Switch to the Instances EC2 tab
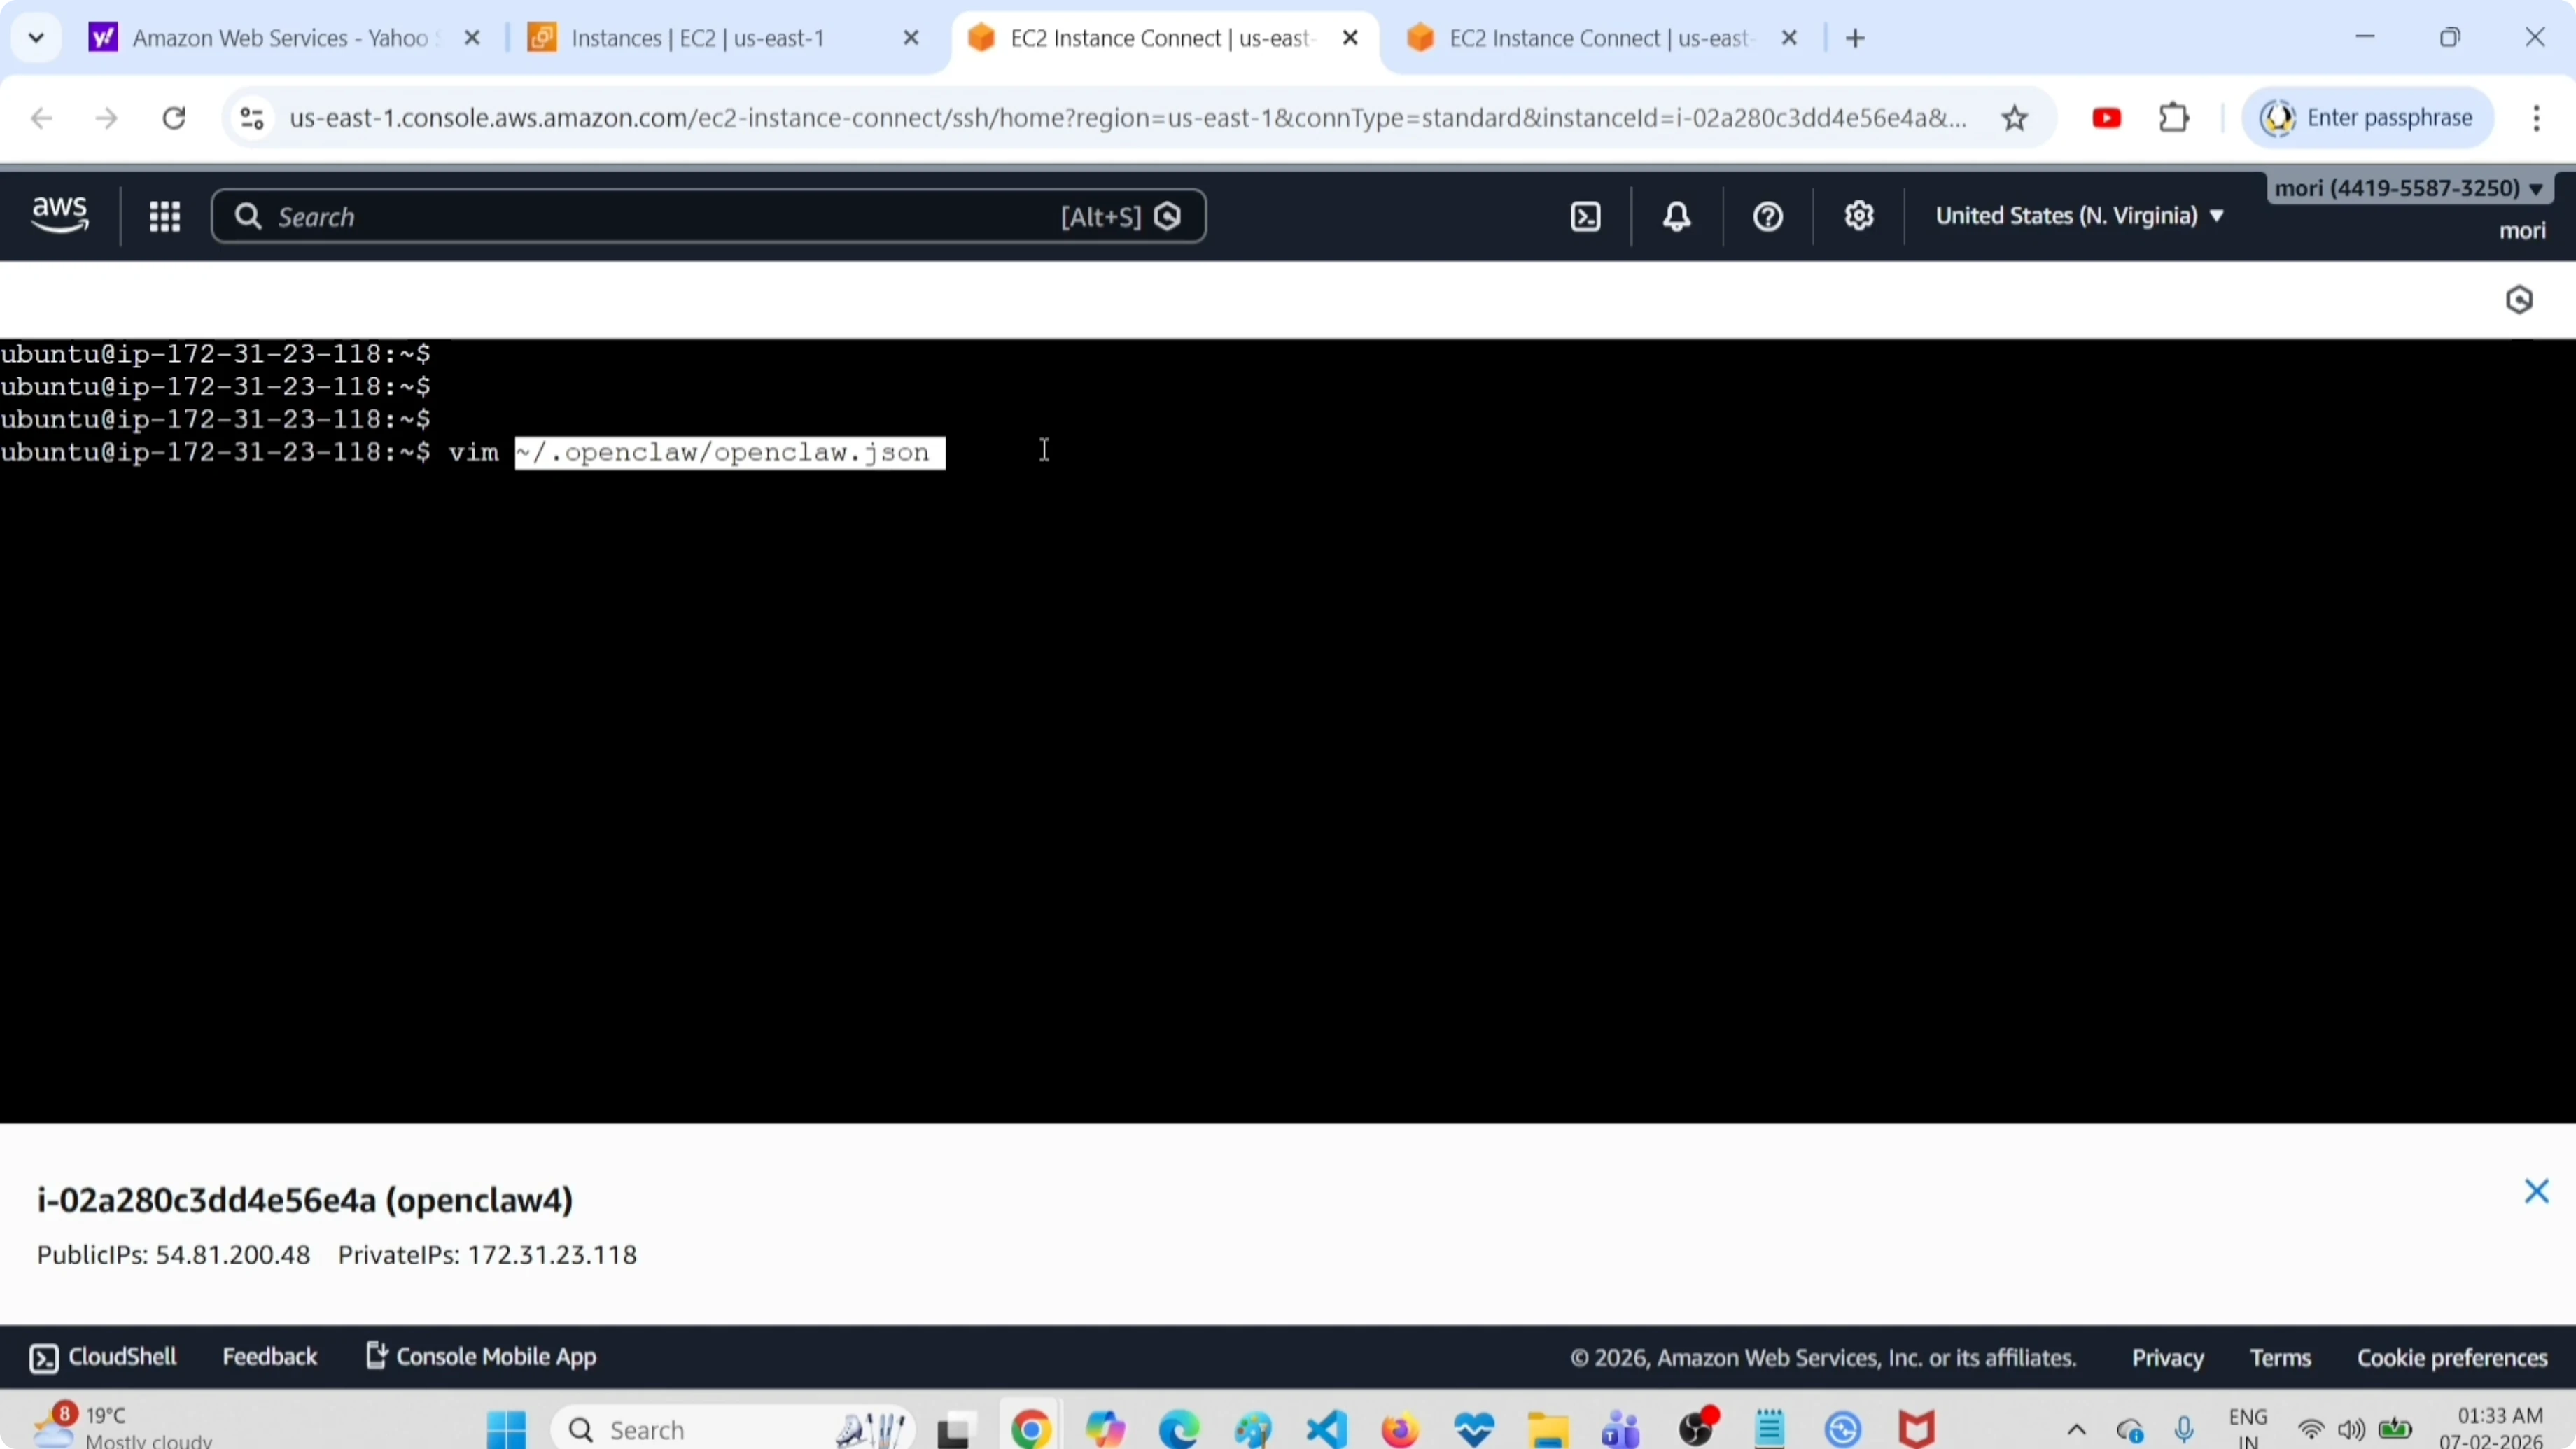This screenshot has width=2576, height=1449. 697,39
